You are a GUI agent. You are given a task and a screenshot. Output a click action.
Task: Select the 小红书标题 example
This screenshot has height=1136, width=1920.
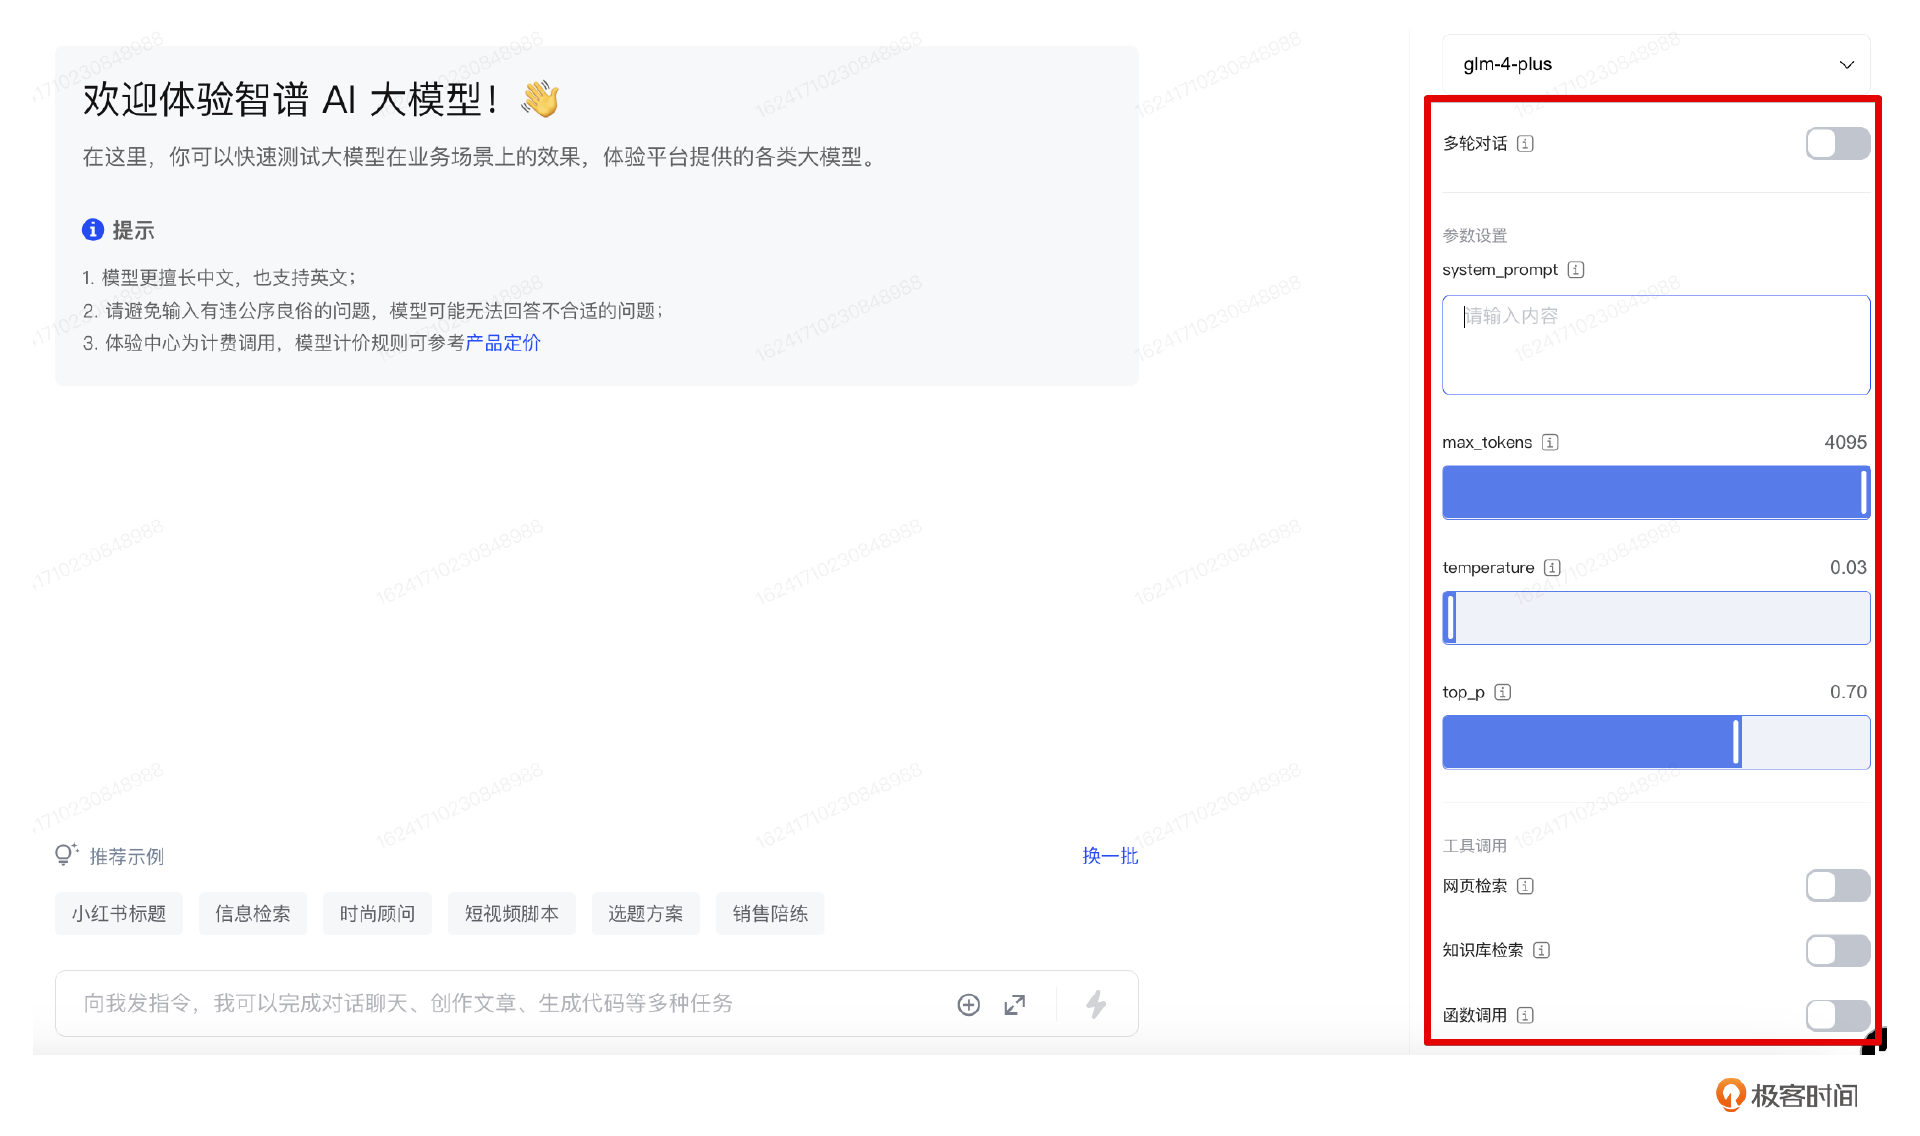[x=118, y=913]
